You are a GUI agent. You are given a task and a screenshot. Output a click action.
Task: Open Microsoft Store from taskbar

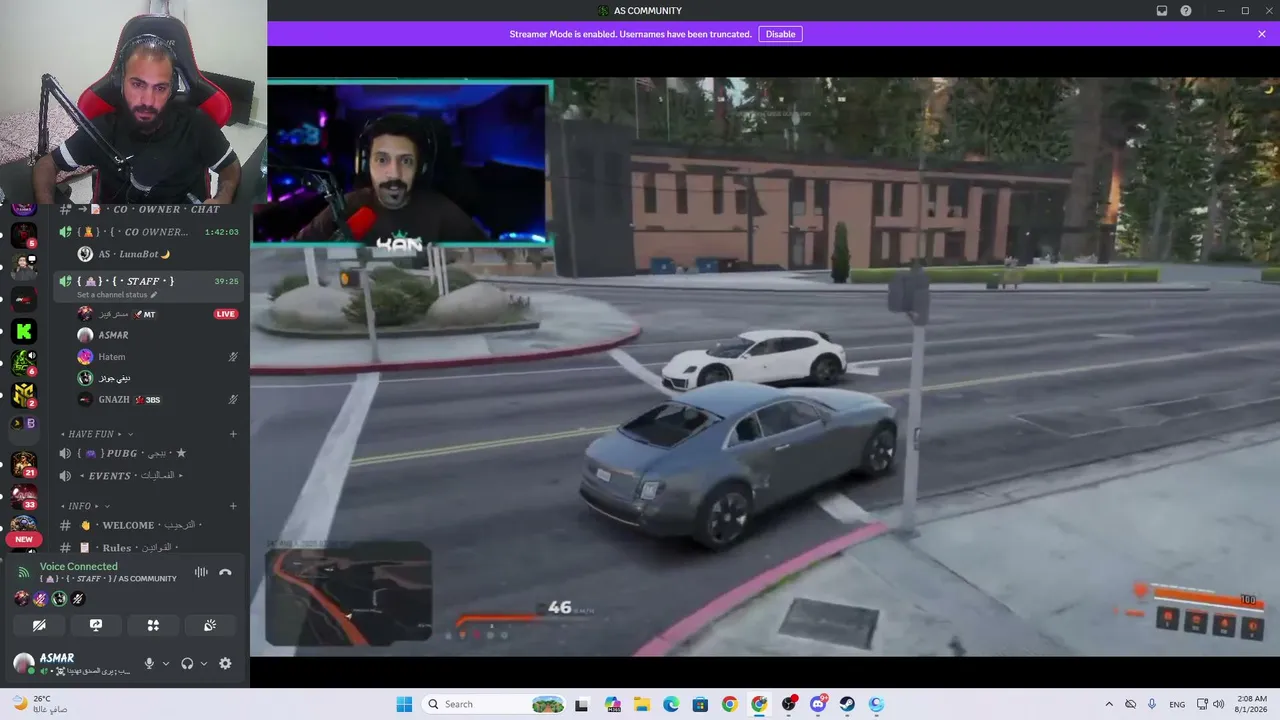point(700,704)
